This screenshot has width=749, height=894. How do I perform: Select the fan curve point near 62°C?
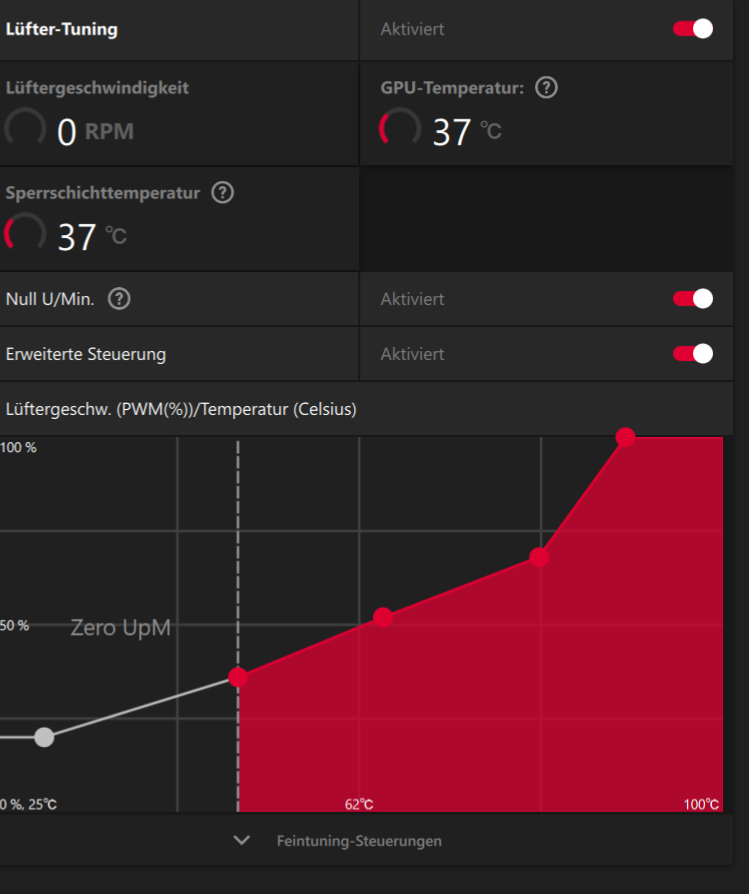click(x=382, y=617)
